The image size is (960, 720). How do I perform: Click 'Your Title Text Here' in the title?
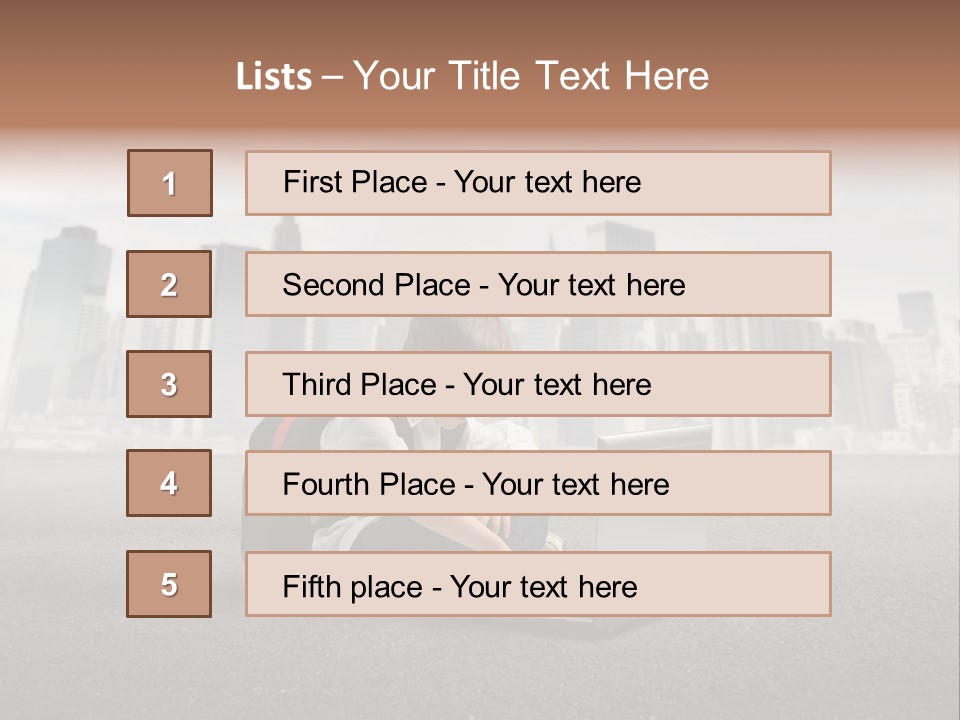pos(531,76)
